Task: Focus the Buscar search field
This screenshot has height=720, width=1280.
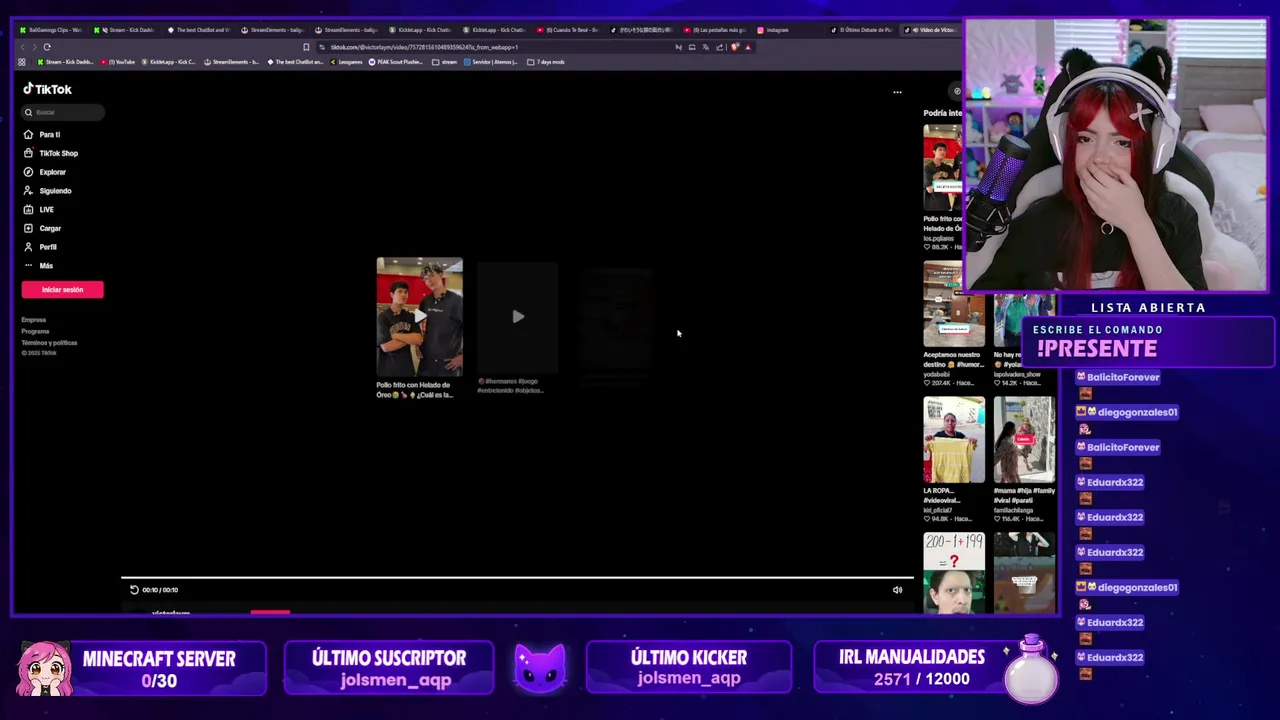Action: tap(63, 112)
